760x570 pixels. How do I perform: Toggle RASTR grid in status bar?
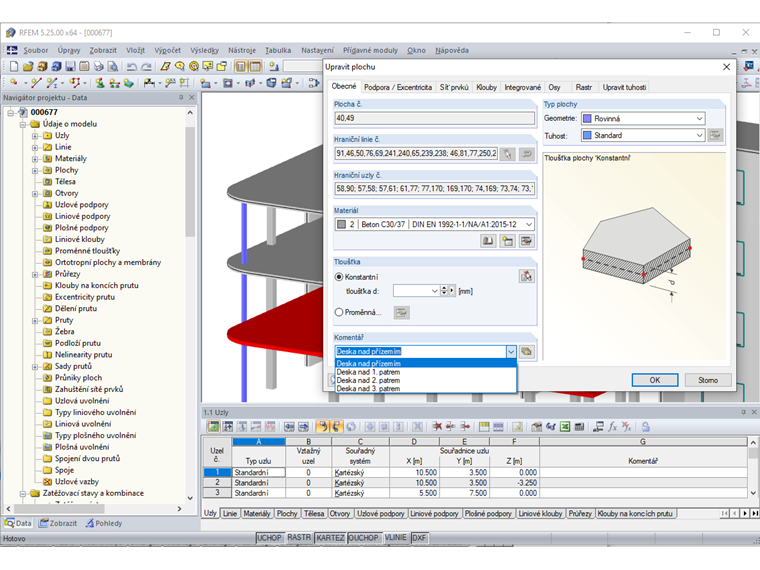pos(299,538)
